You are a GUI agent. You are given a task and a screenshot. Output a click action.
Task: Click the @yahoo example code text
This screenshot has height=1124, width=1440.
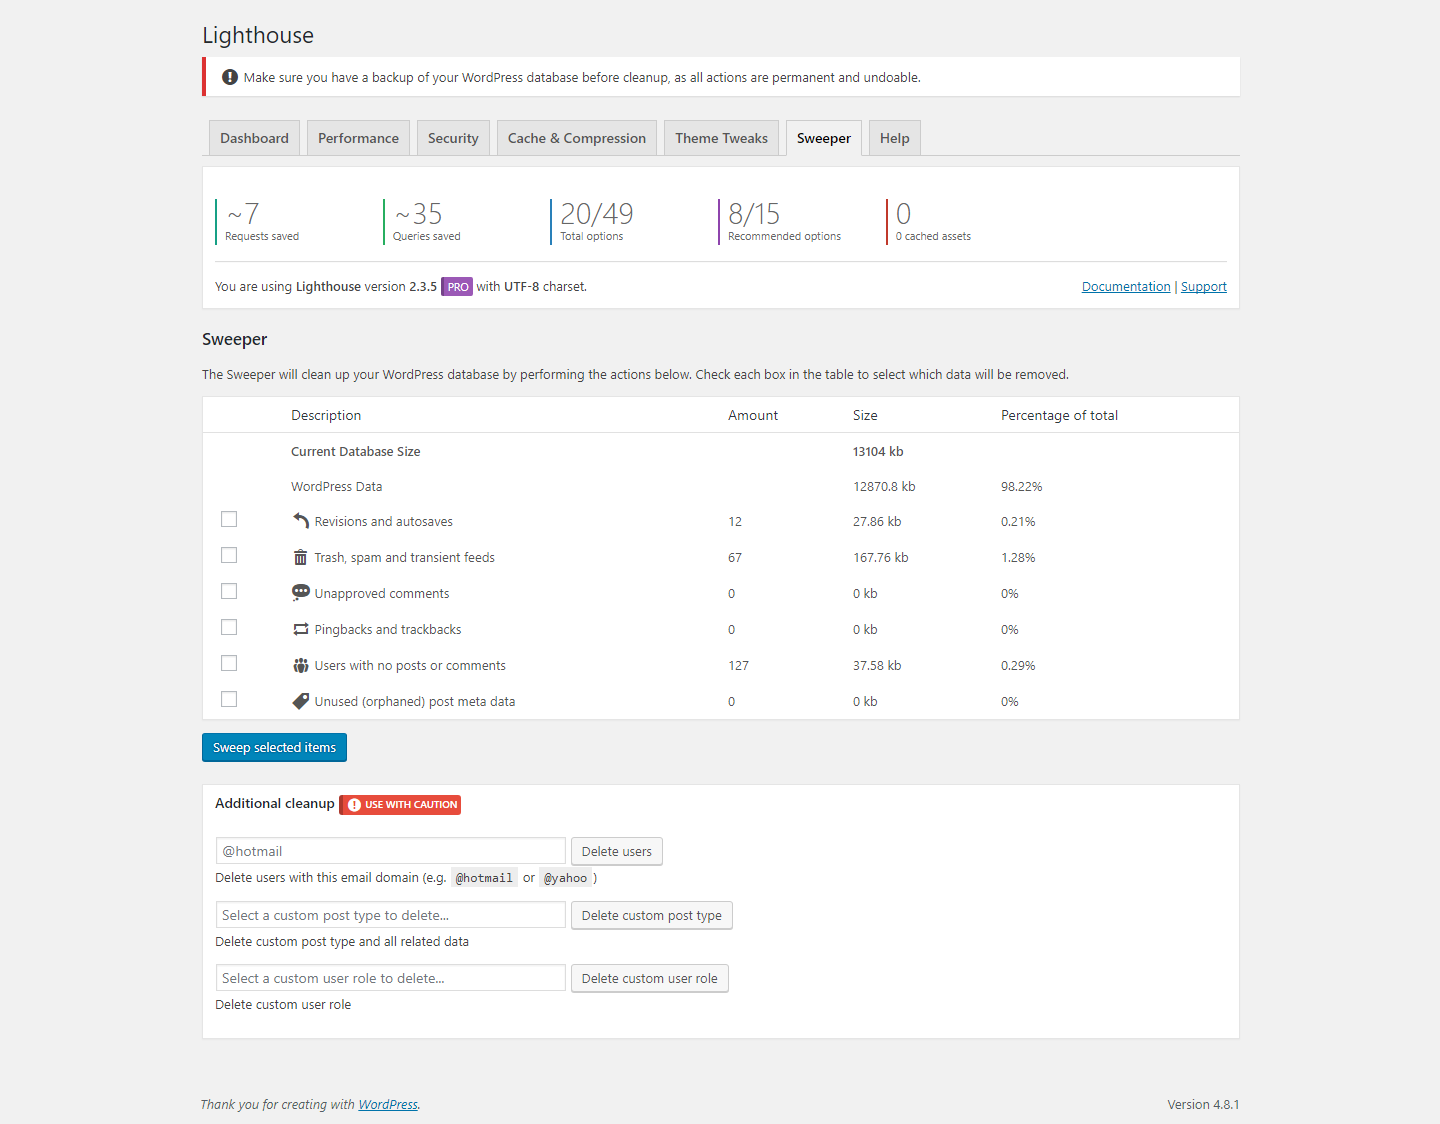pos(566,878)
